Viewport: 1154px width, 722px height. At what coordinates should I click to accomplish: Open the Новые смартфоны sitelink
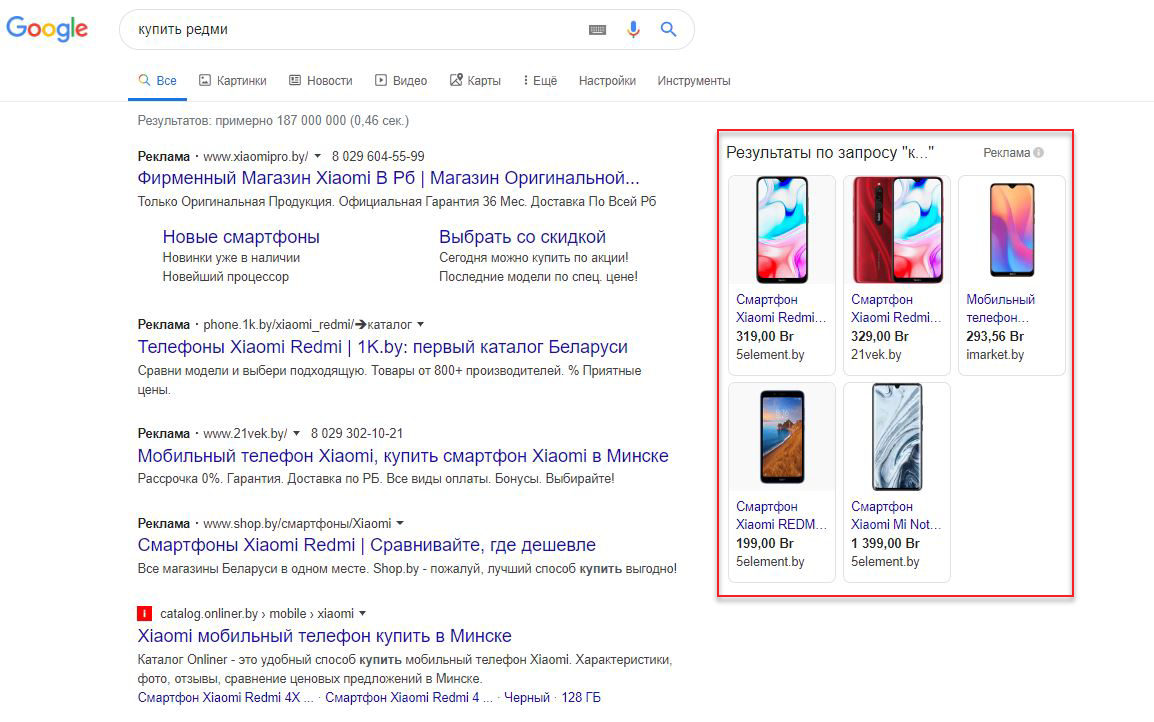[241, 237]
